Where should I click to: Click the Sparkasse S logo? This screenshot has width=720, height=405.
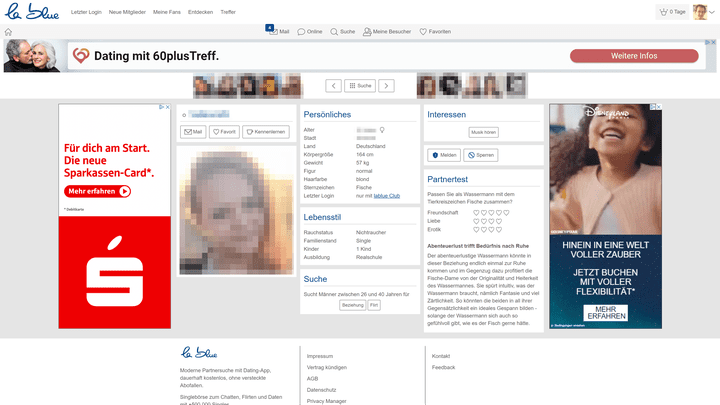[x=115, y=272]
